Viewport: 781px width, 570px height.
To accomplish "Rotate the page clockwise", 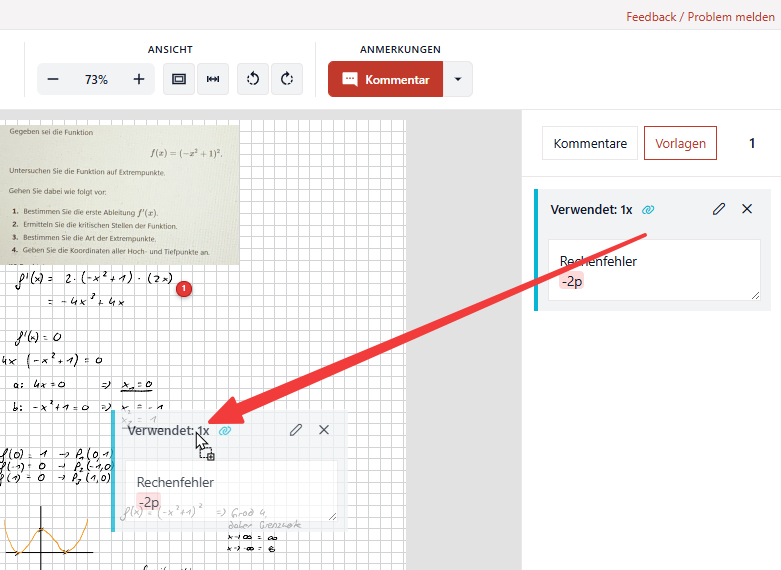I will click(287, 79).
